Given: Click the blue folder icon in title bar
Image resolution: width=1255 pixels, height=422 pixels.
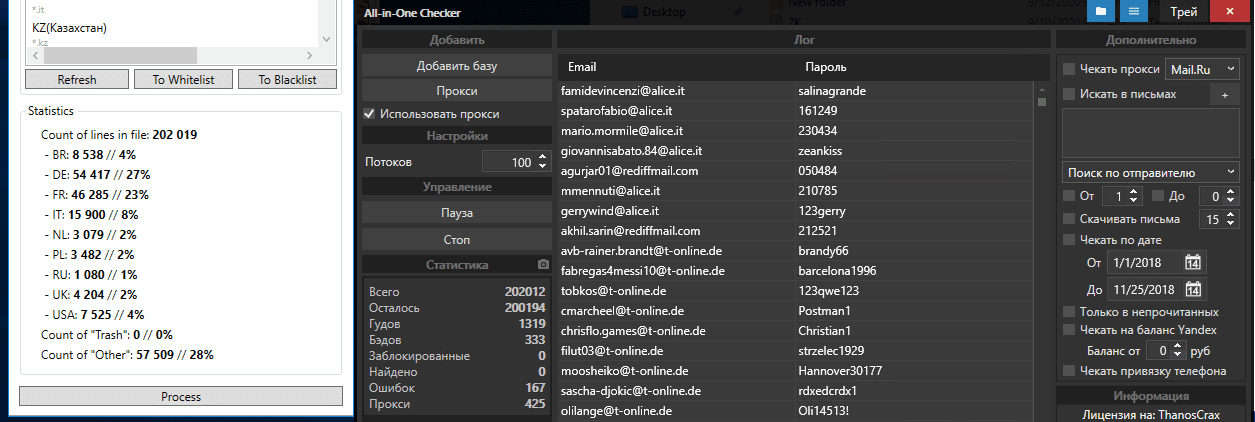Looking at the screenshot, I should [1101, 11].
